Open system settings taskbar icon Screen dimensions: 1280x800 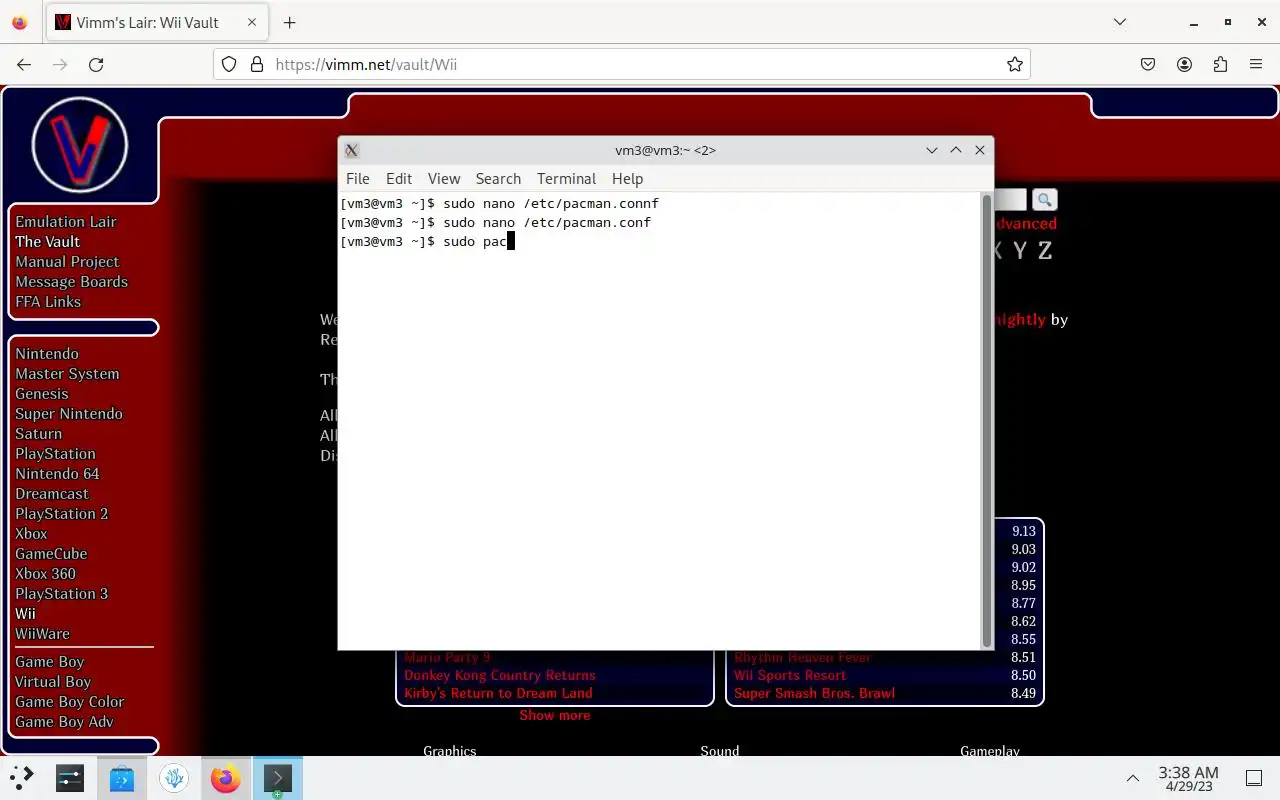[x=70, y=778]
